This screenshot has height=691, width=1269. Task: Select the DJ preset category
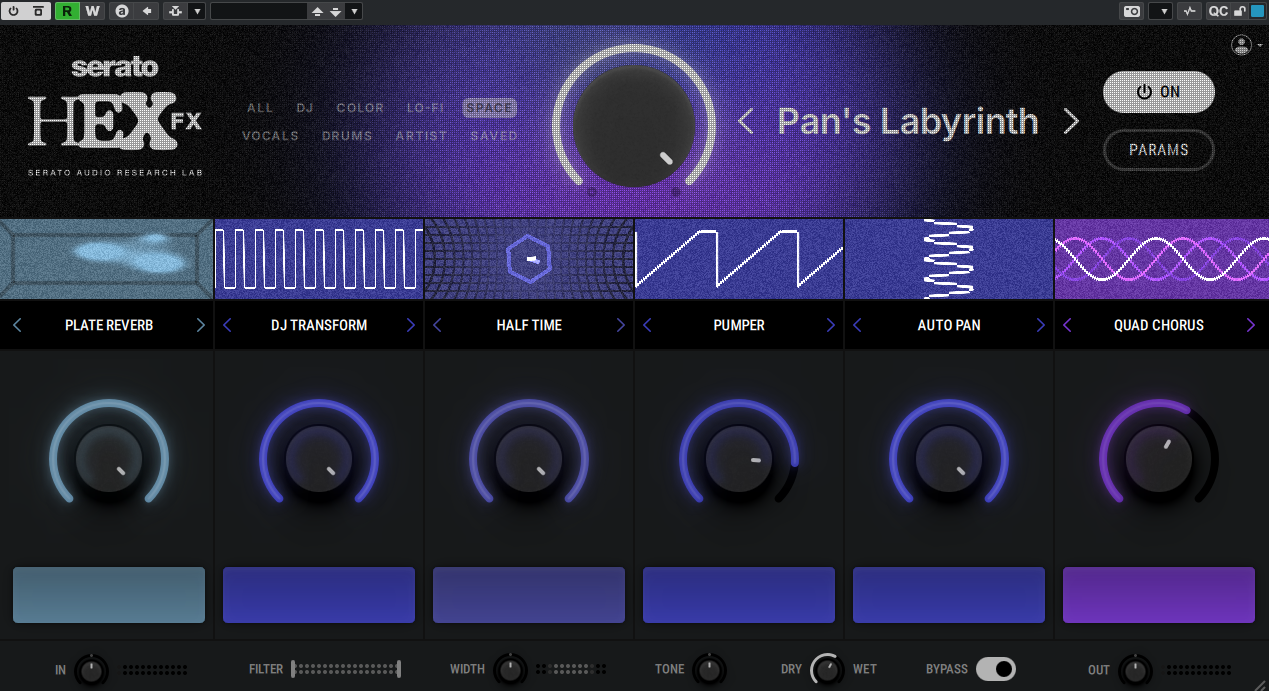coord(305,108)
